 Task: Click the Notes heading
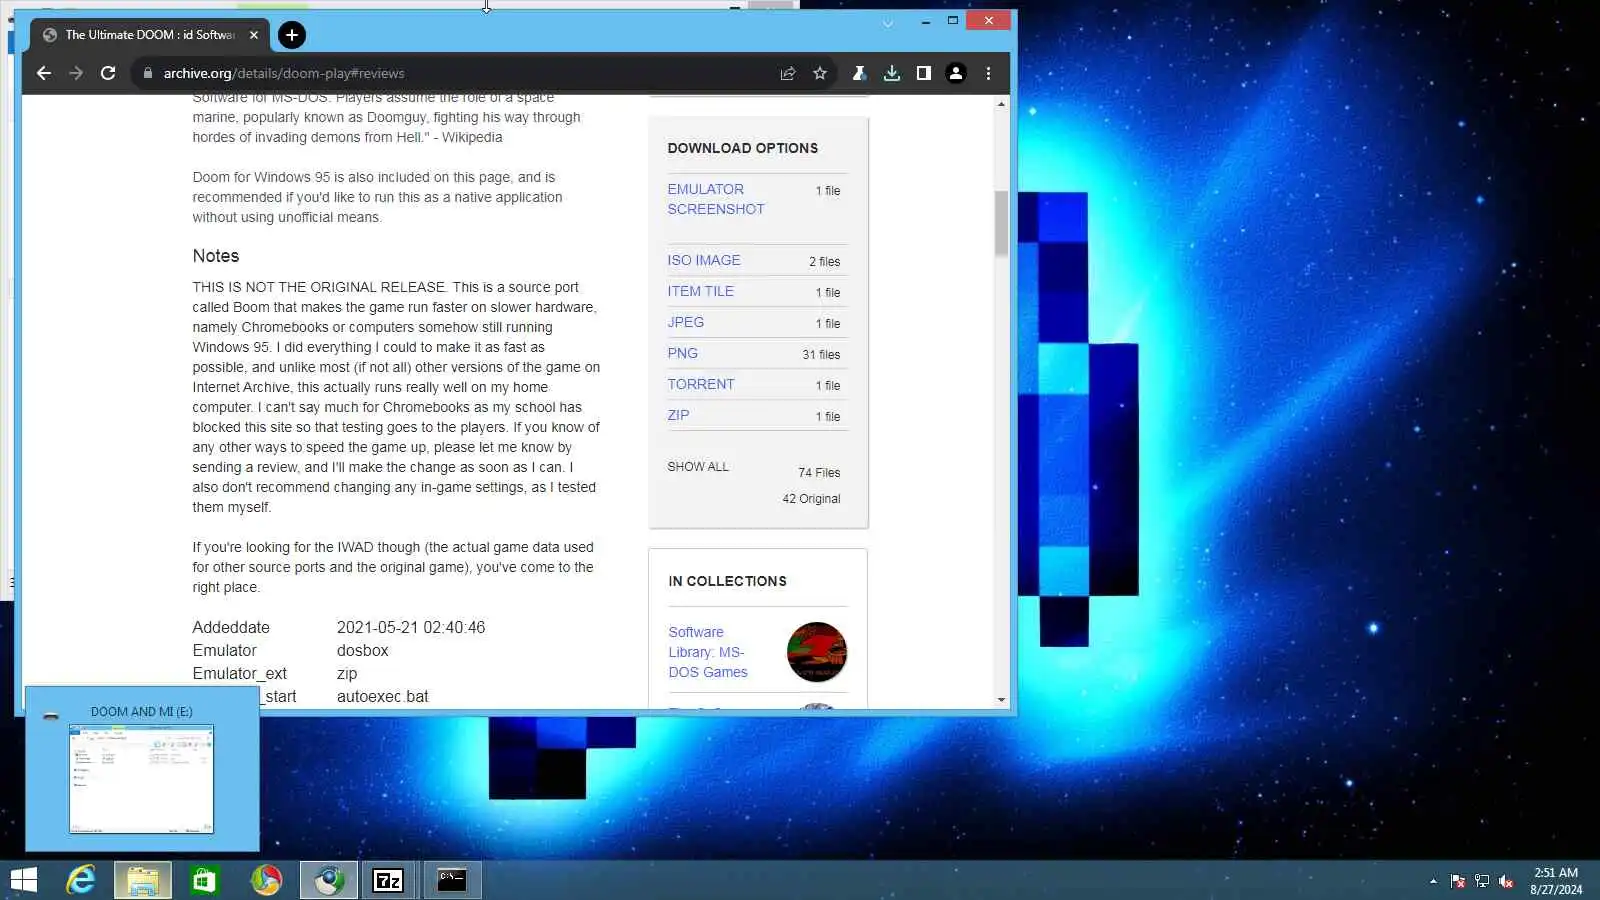216,256
